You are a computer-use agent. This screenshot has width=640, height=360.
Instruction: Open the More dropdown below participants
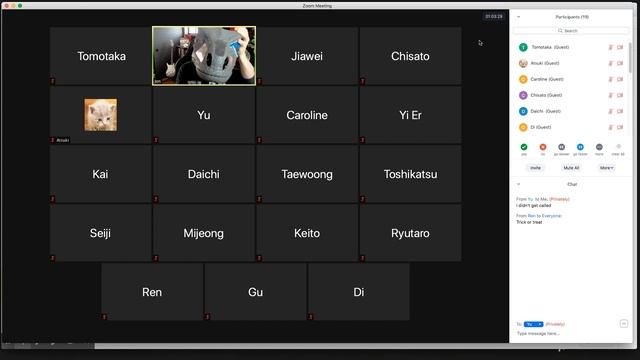(x=607, y=168)
